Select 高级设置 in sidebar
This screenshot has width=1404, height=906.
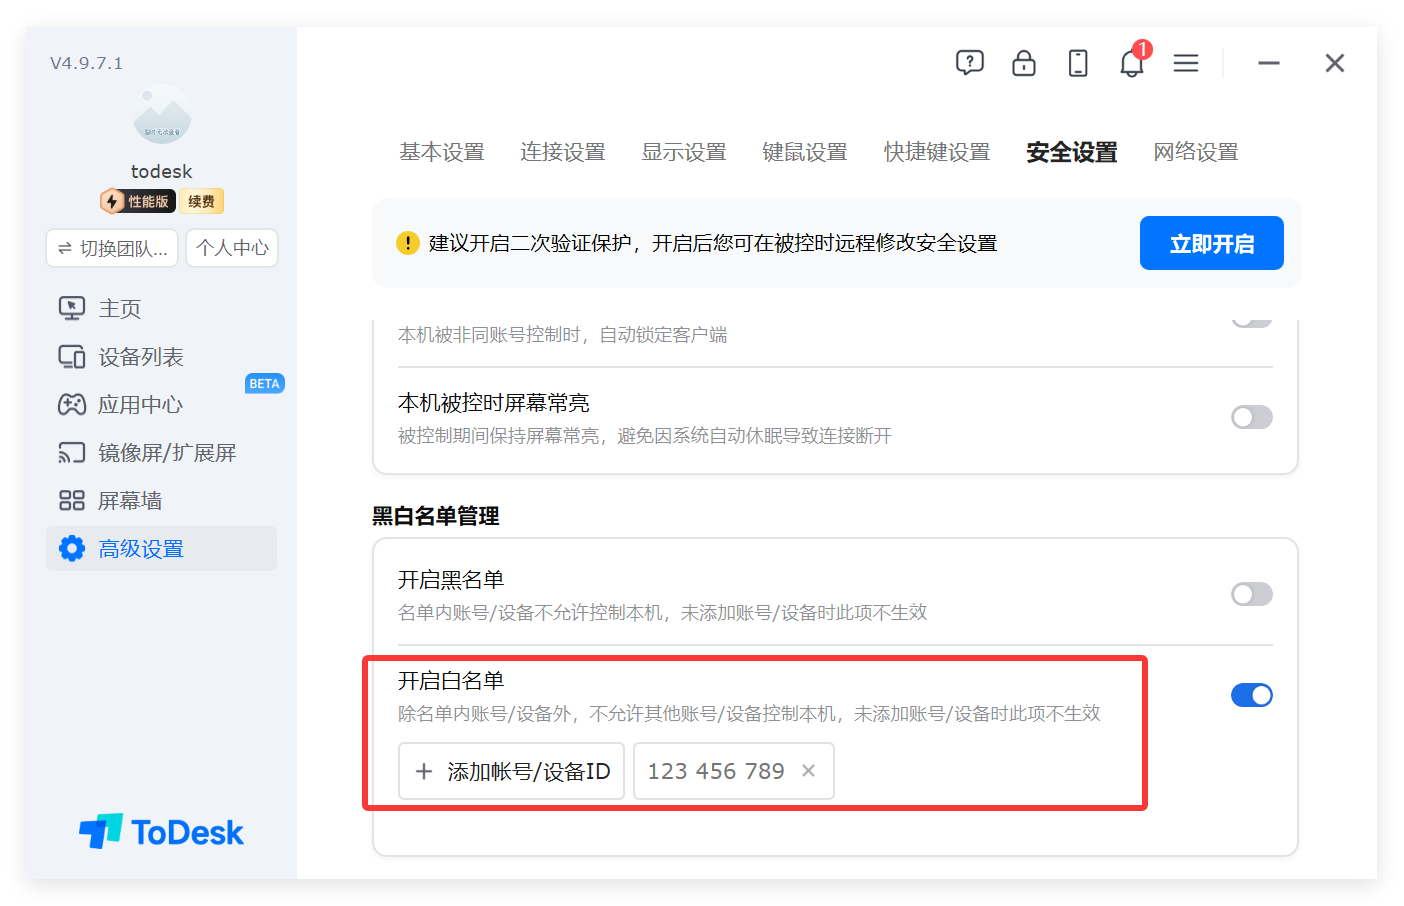(161, 549)
